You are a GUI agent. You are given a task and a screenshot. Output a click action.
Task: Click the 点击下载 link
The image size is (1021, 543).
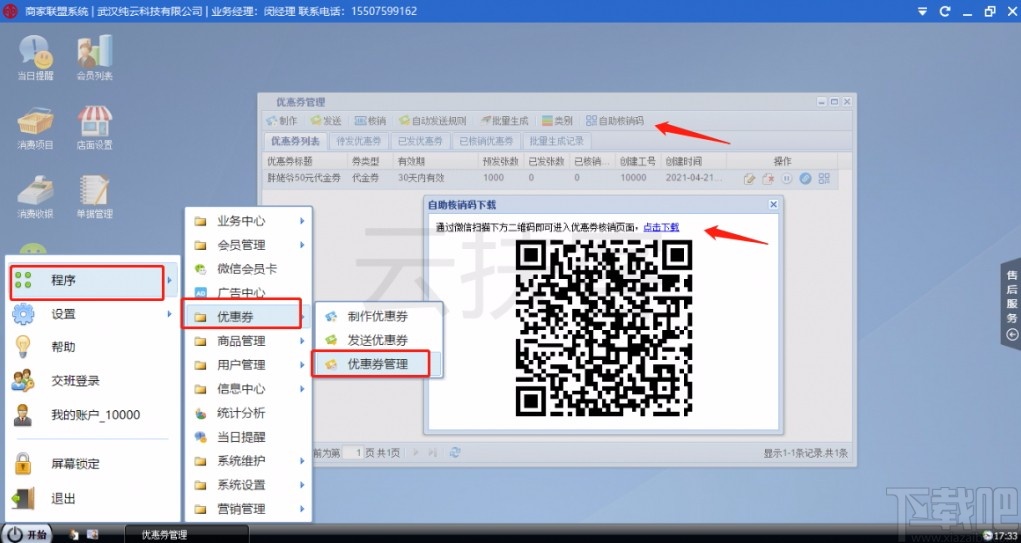click(661, 227)
